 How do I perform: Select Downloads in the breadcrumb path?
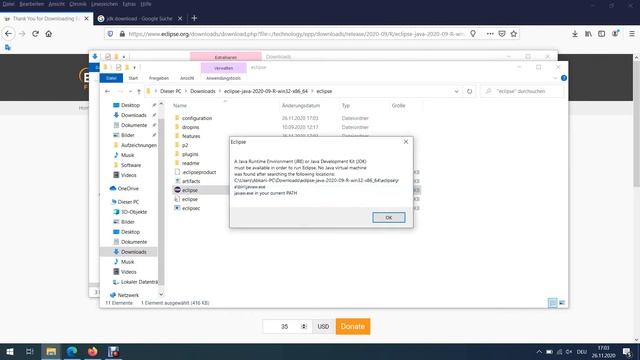[202, 91]
